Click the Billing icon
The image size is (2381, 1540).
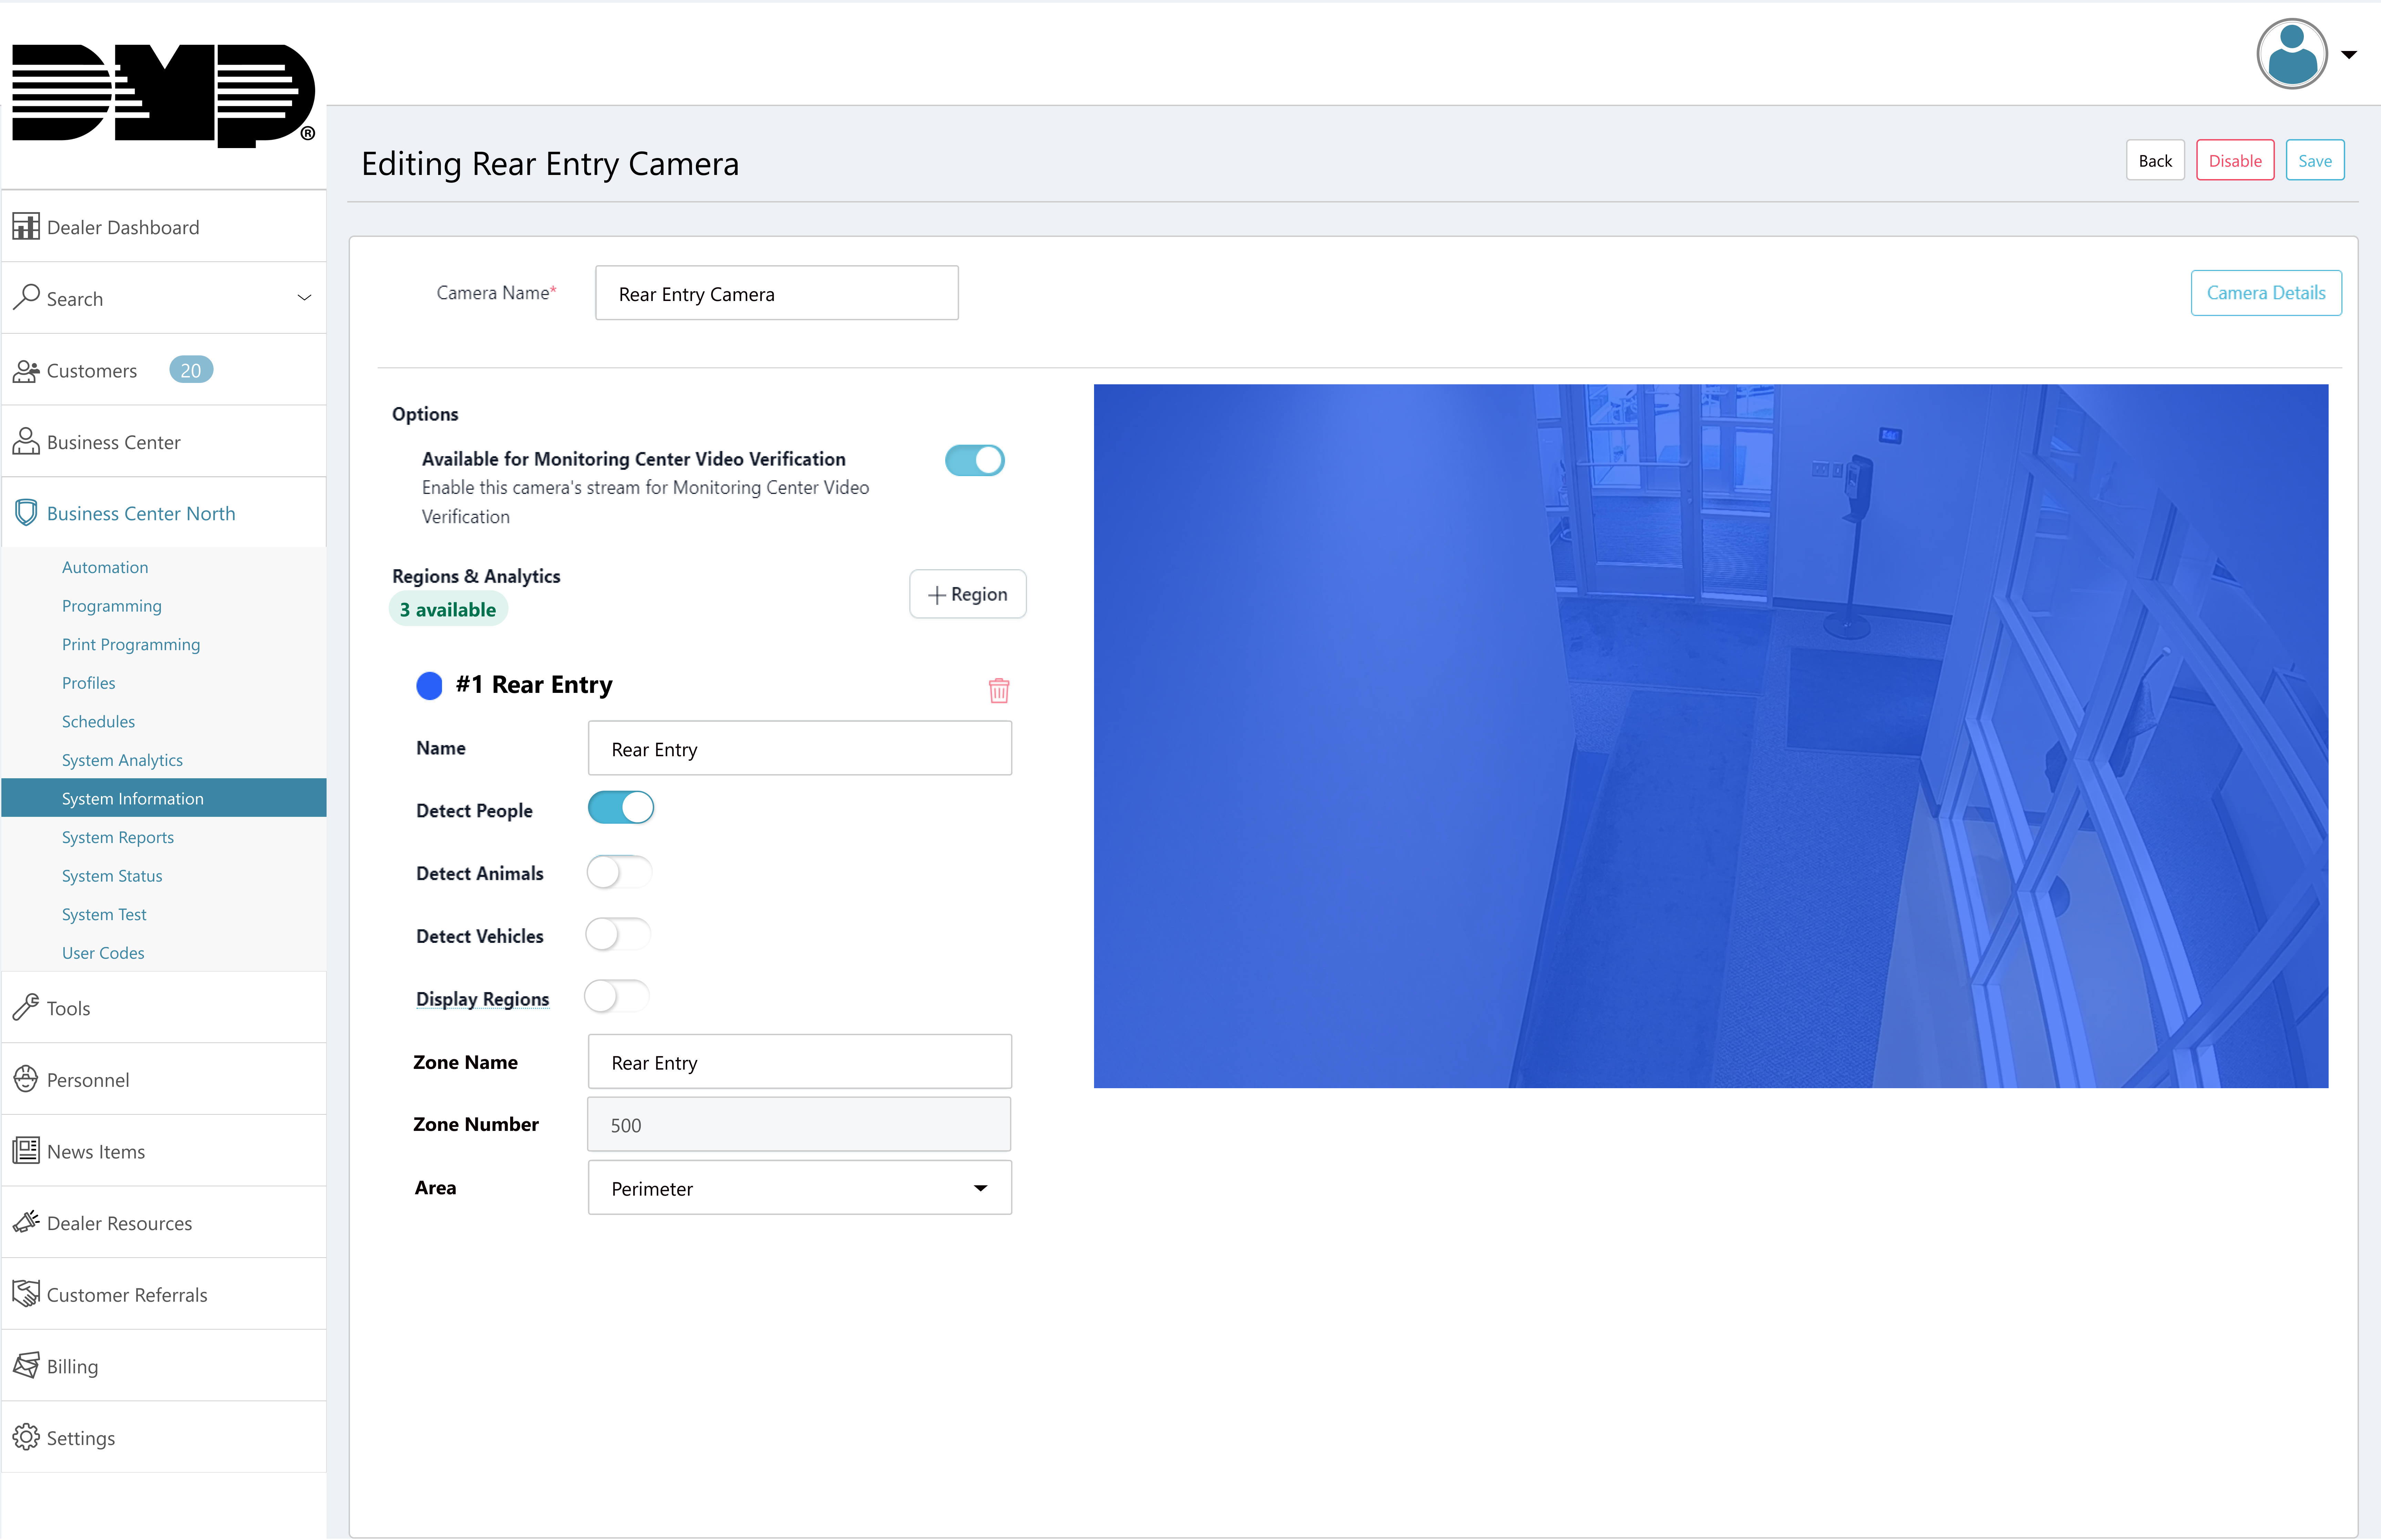(x=26, y=1365)
